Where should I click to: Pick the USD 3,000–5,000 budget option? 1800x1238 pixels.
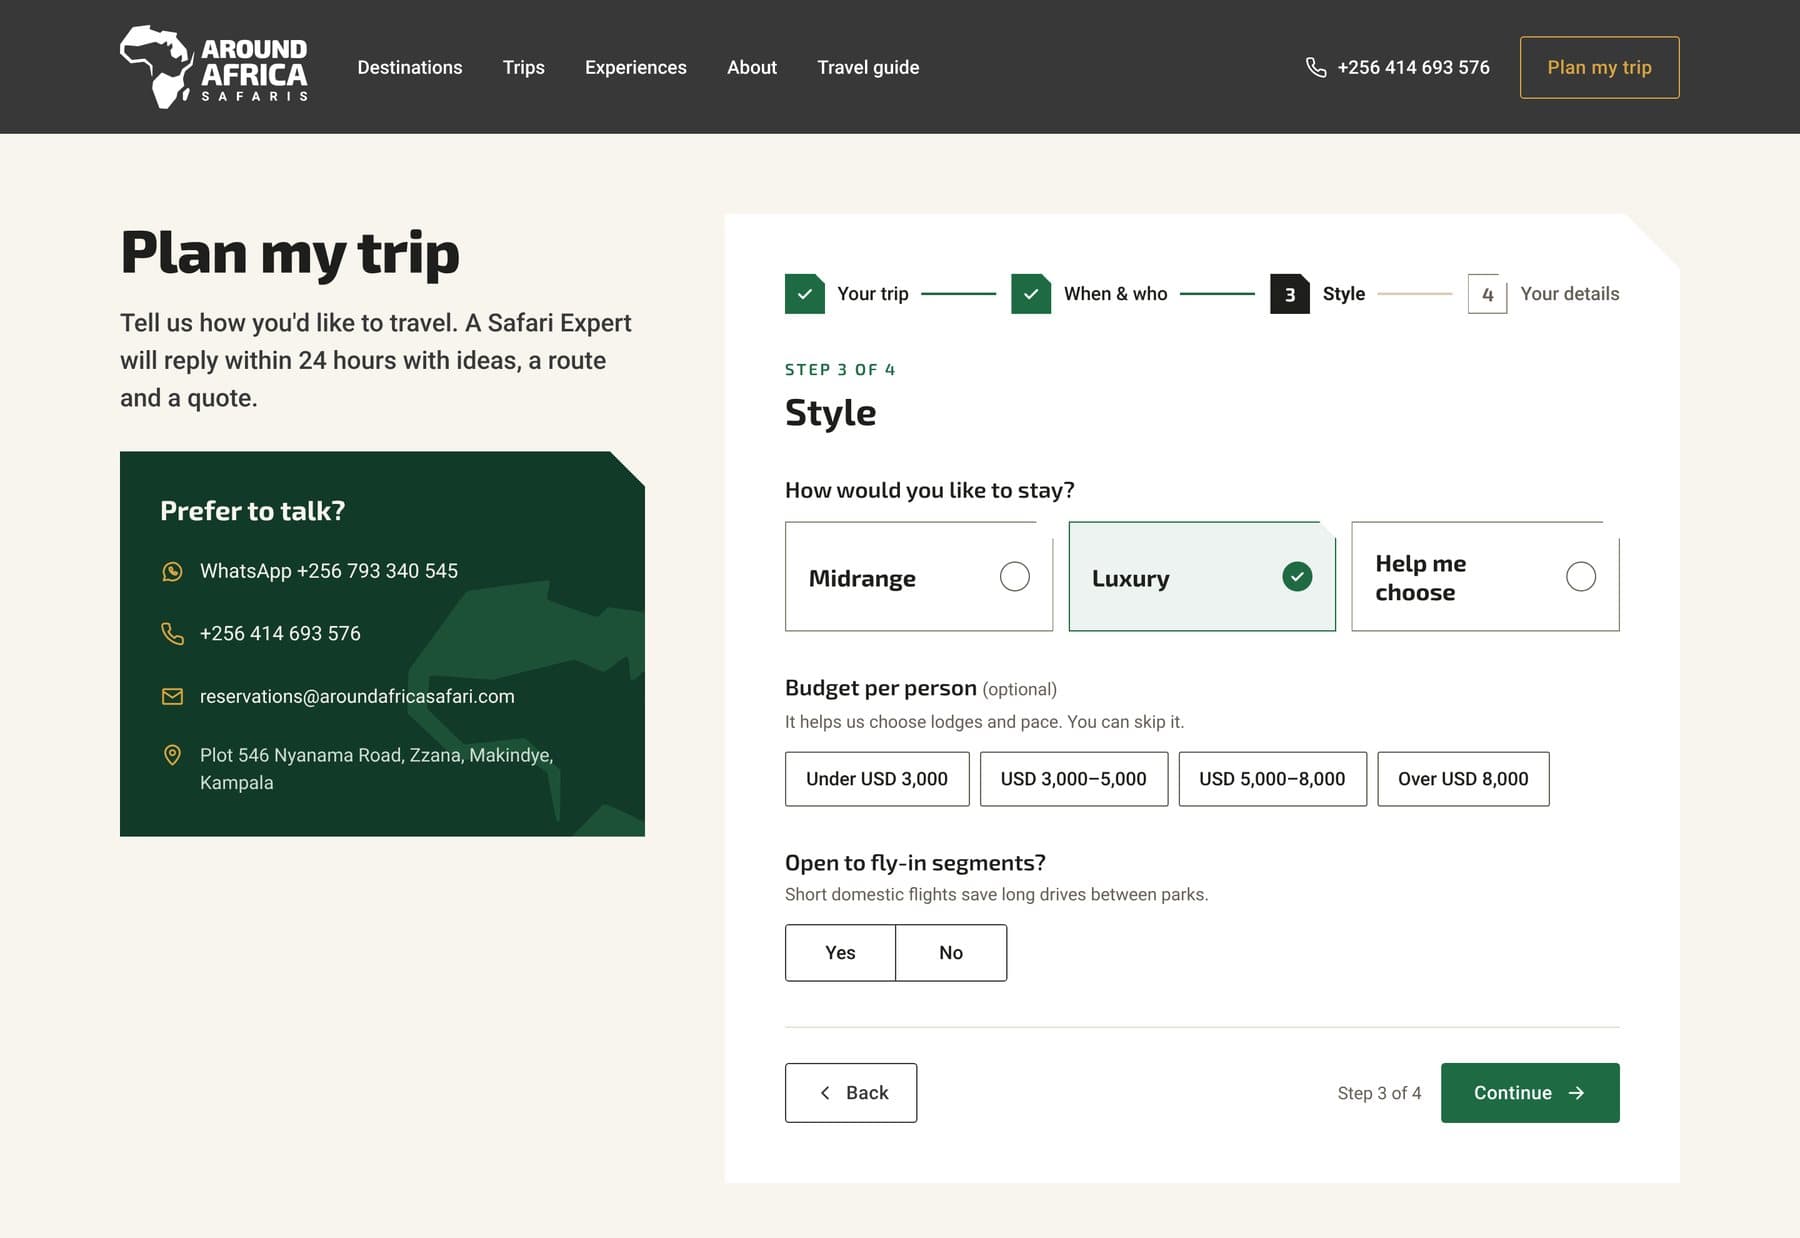pyautogui.click(x=1074, y=779)
